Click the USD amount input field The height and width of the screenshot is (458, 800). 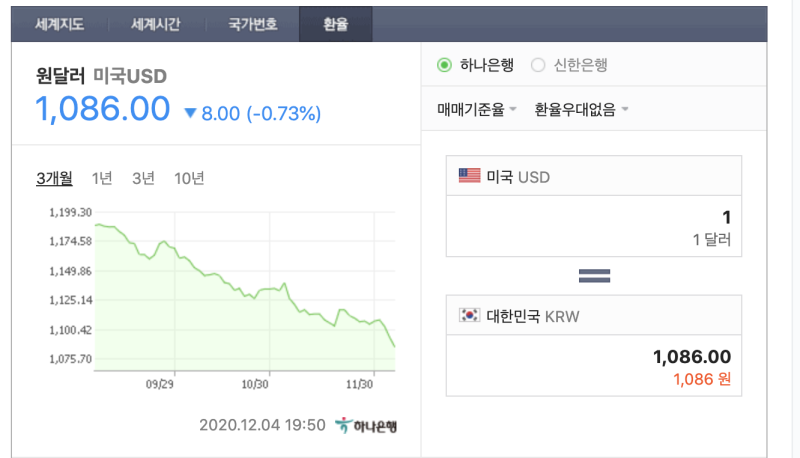point(594,226)
